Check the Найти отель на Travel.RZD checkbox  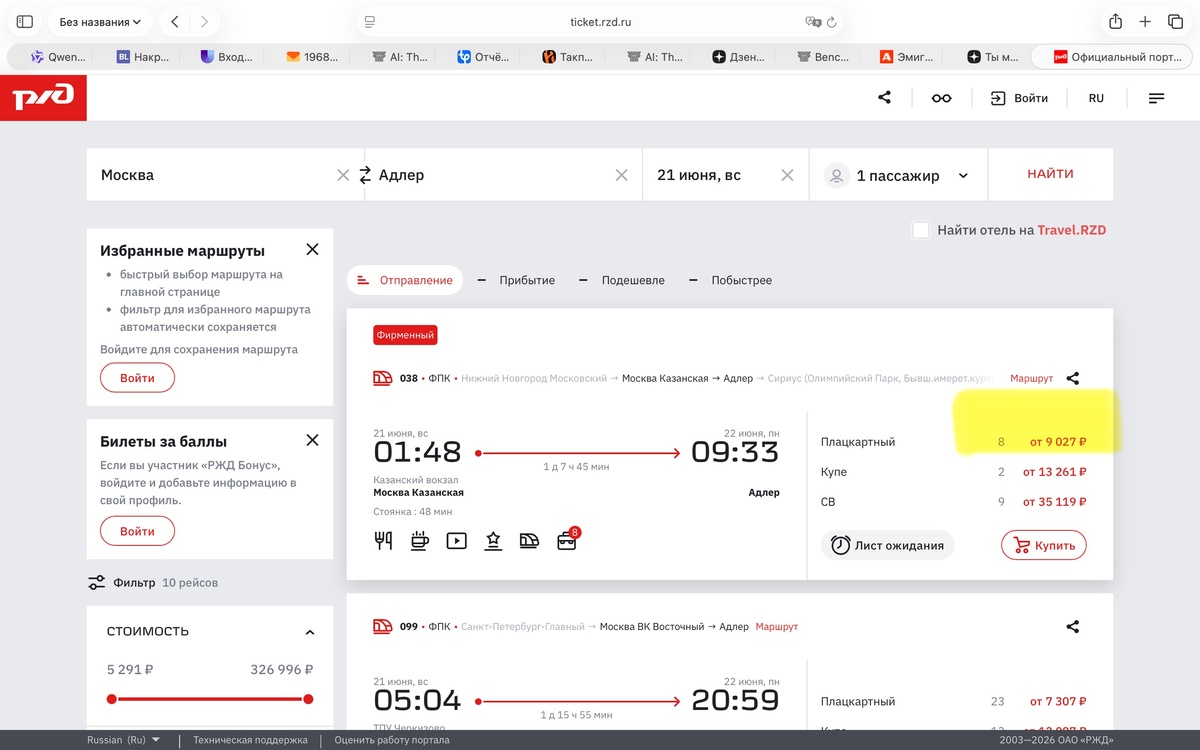coord(921,230)
